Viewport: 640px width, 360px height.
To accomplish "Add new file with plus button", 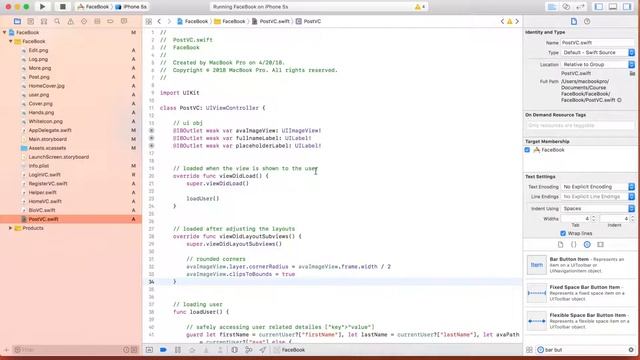I will point(6,350).
